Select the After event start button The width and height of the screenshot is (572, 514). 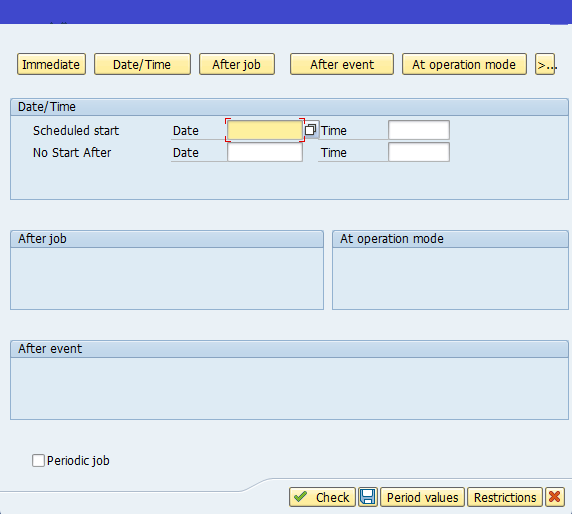click(342, 64)
